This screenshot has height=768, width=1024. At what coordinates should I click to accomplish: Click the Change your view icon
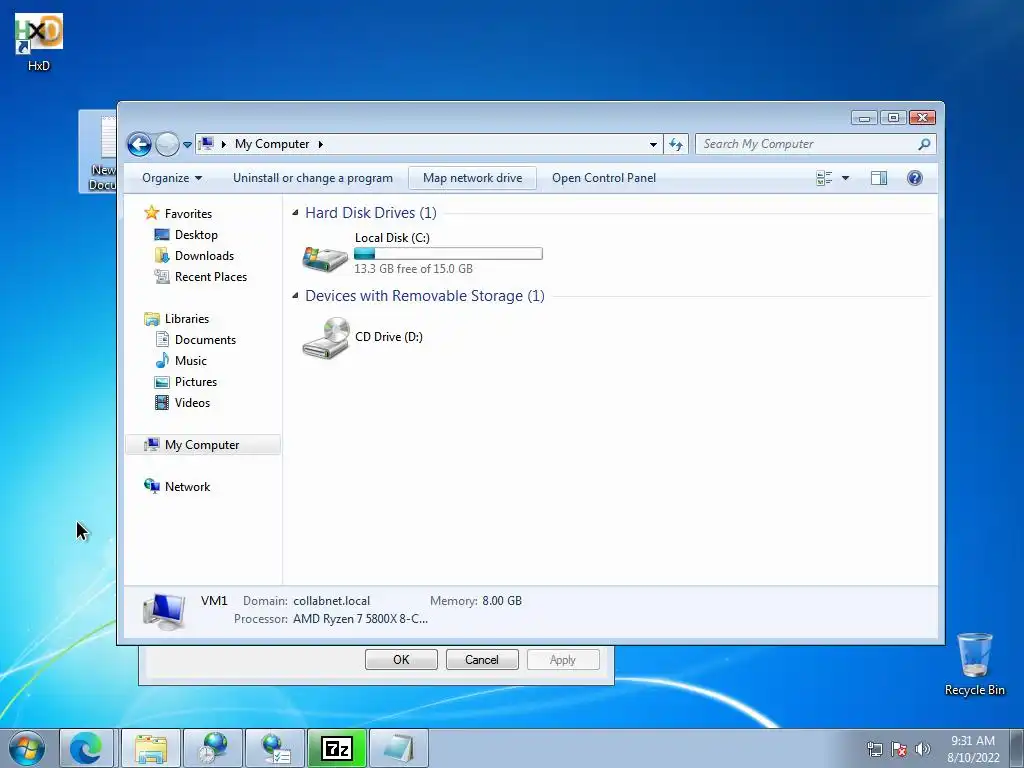tap(824, 178)
